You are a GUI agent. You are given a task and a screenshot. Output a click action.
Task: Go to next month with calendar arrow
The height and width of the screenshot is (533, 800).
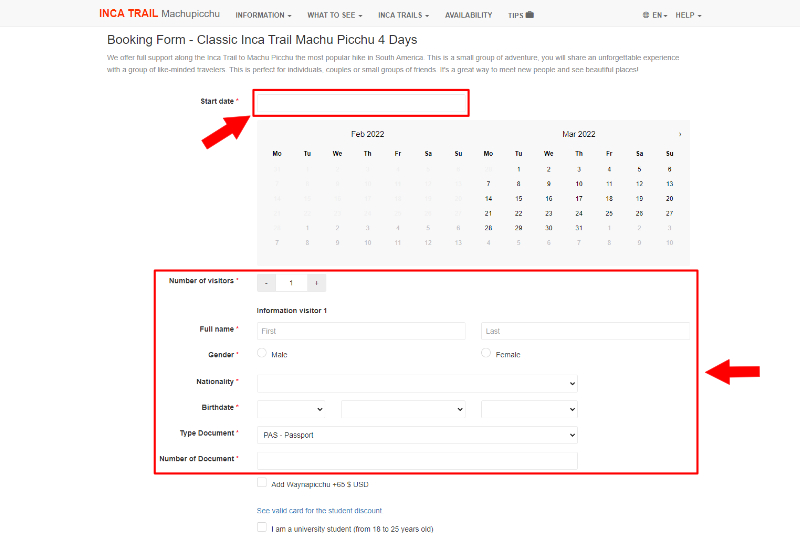coord(680,134)
